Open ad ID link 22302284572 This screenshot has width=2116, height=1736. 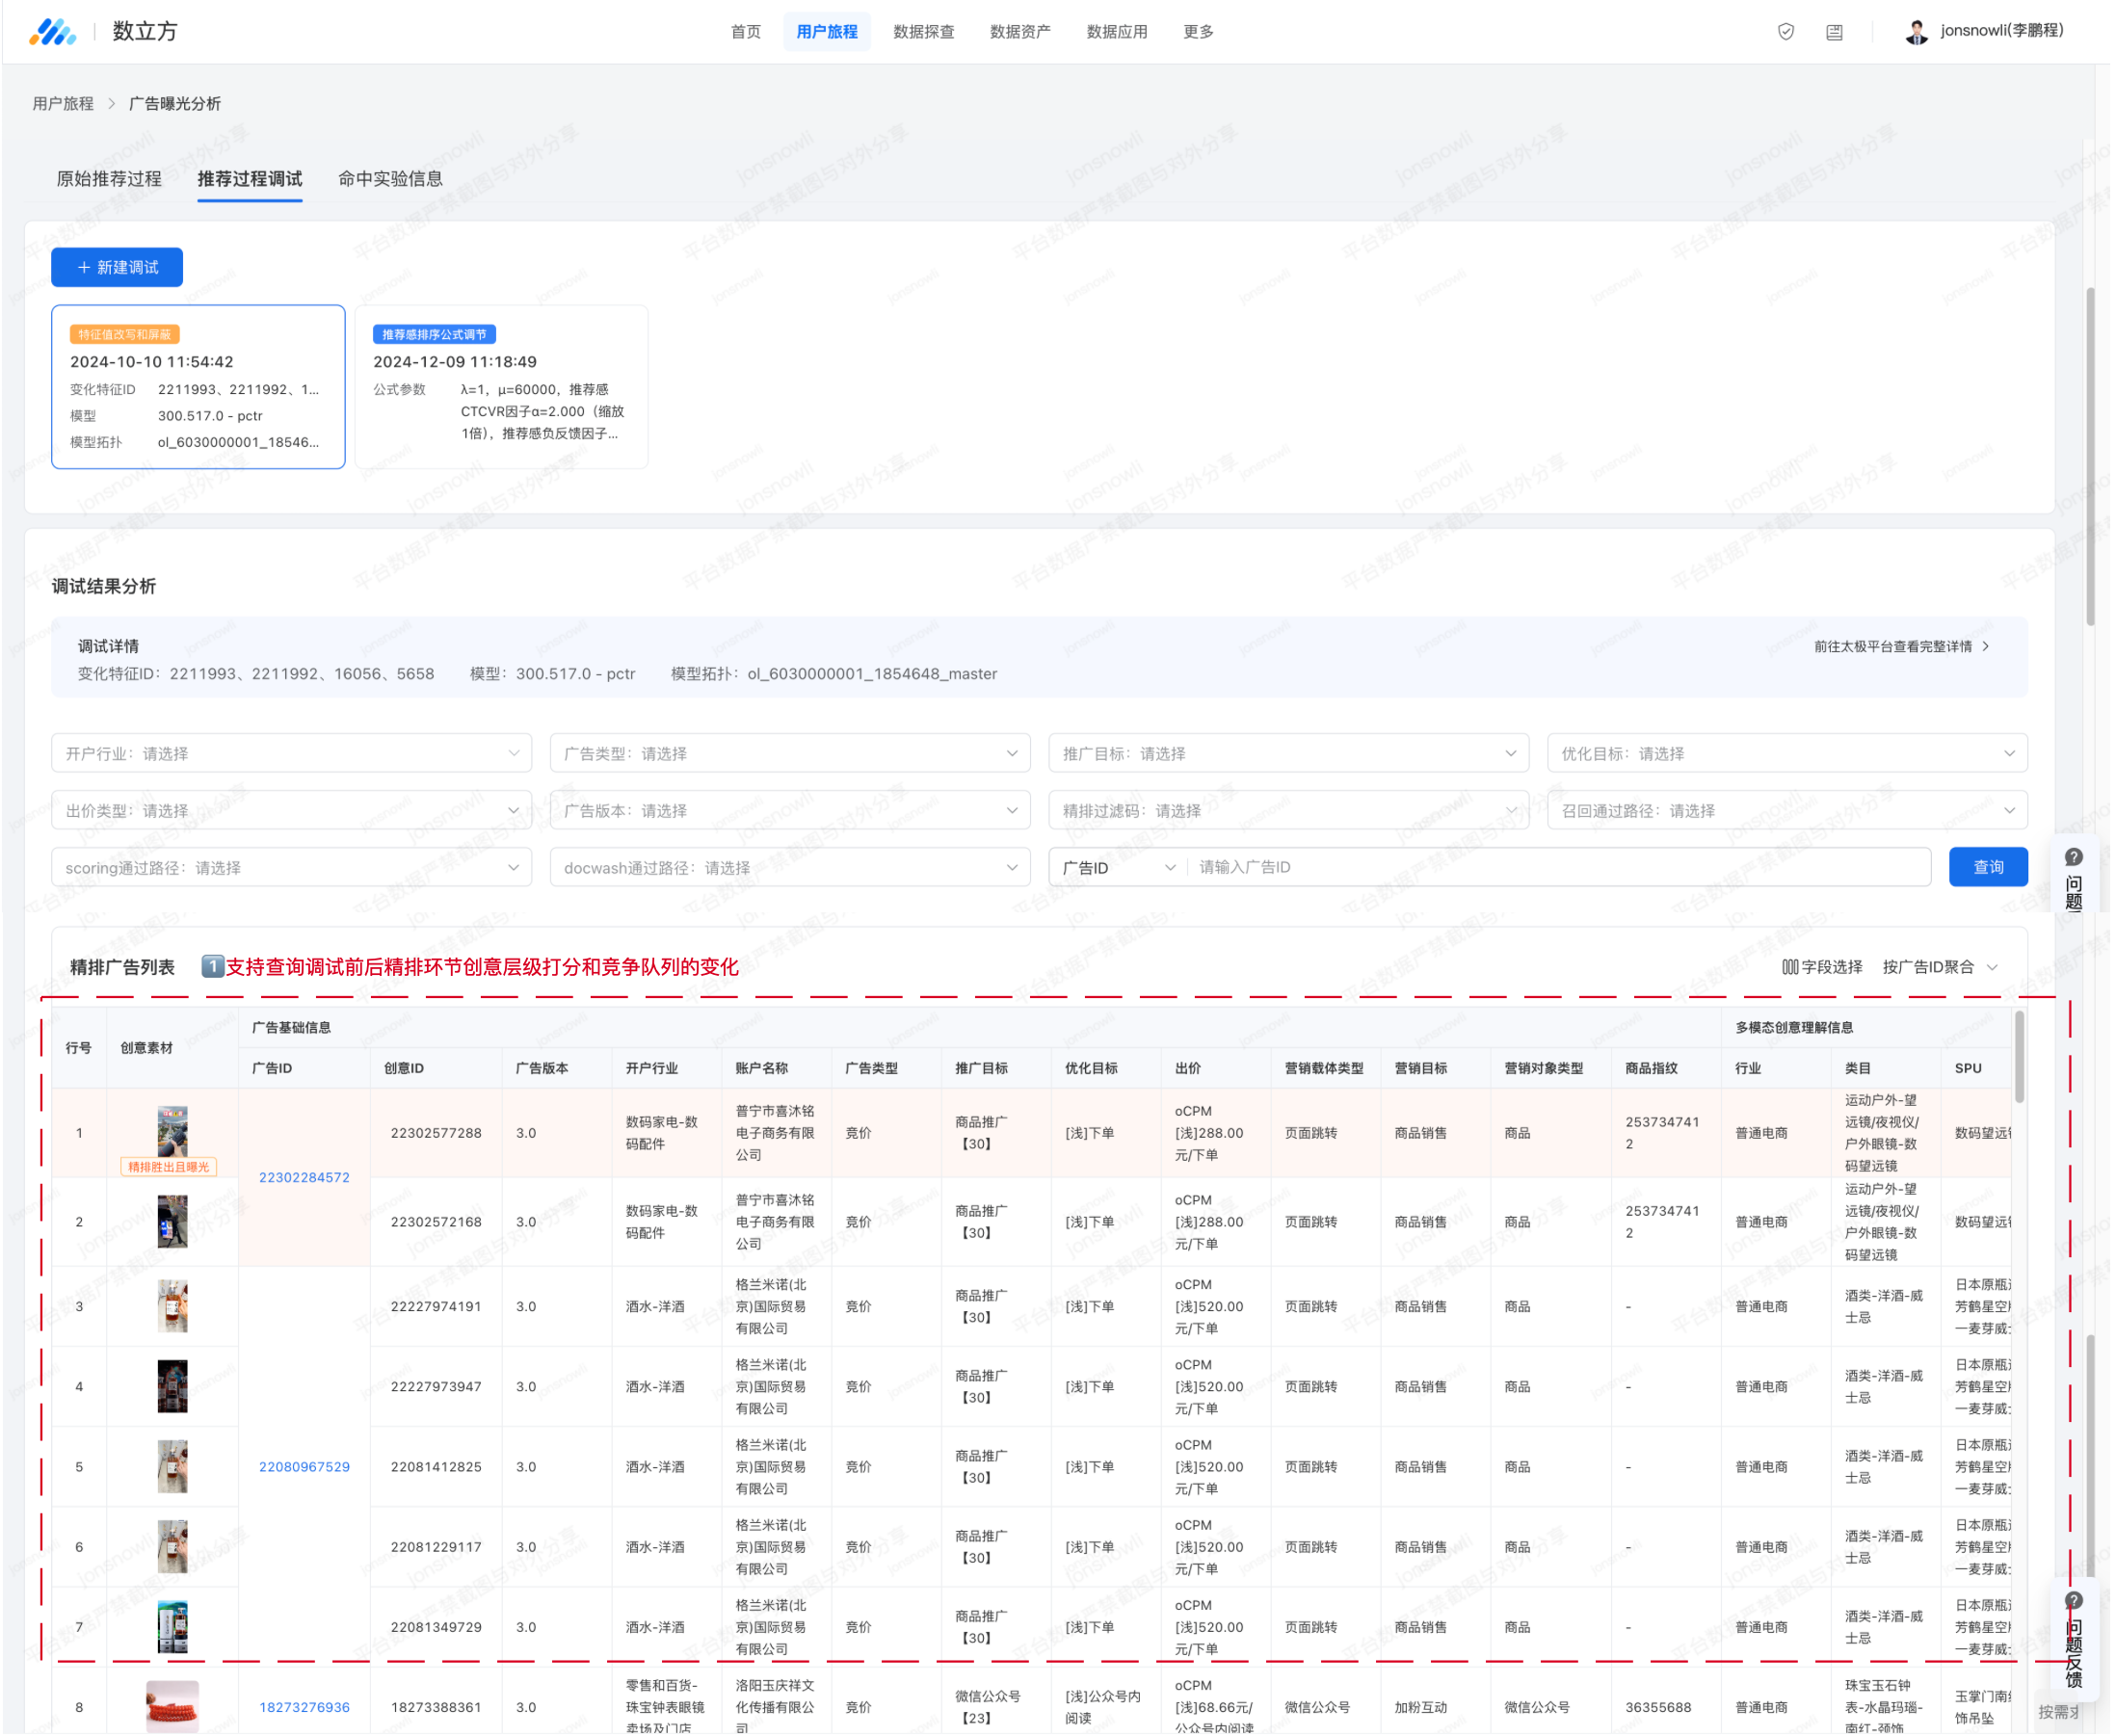coord(304,1177)
